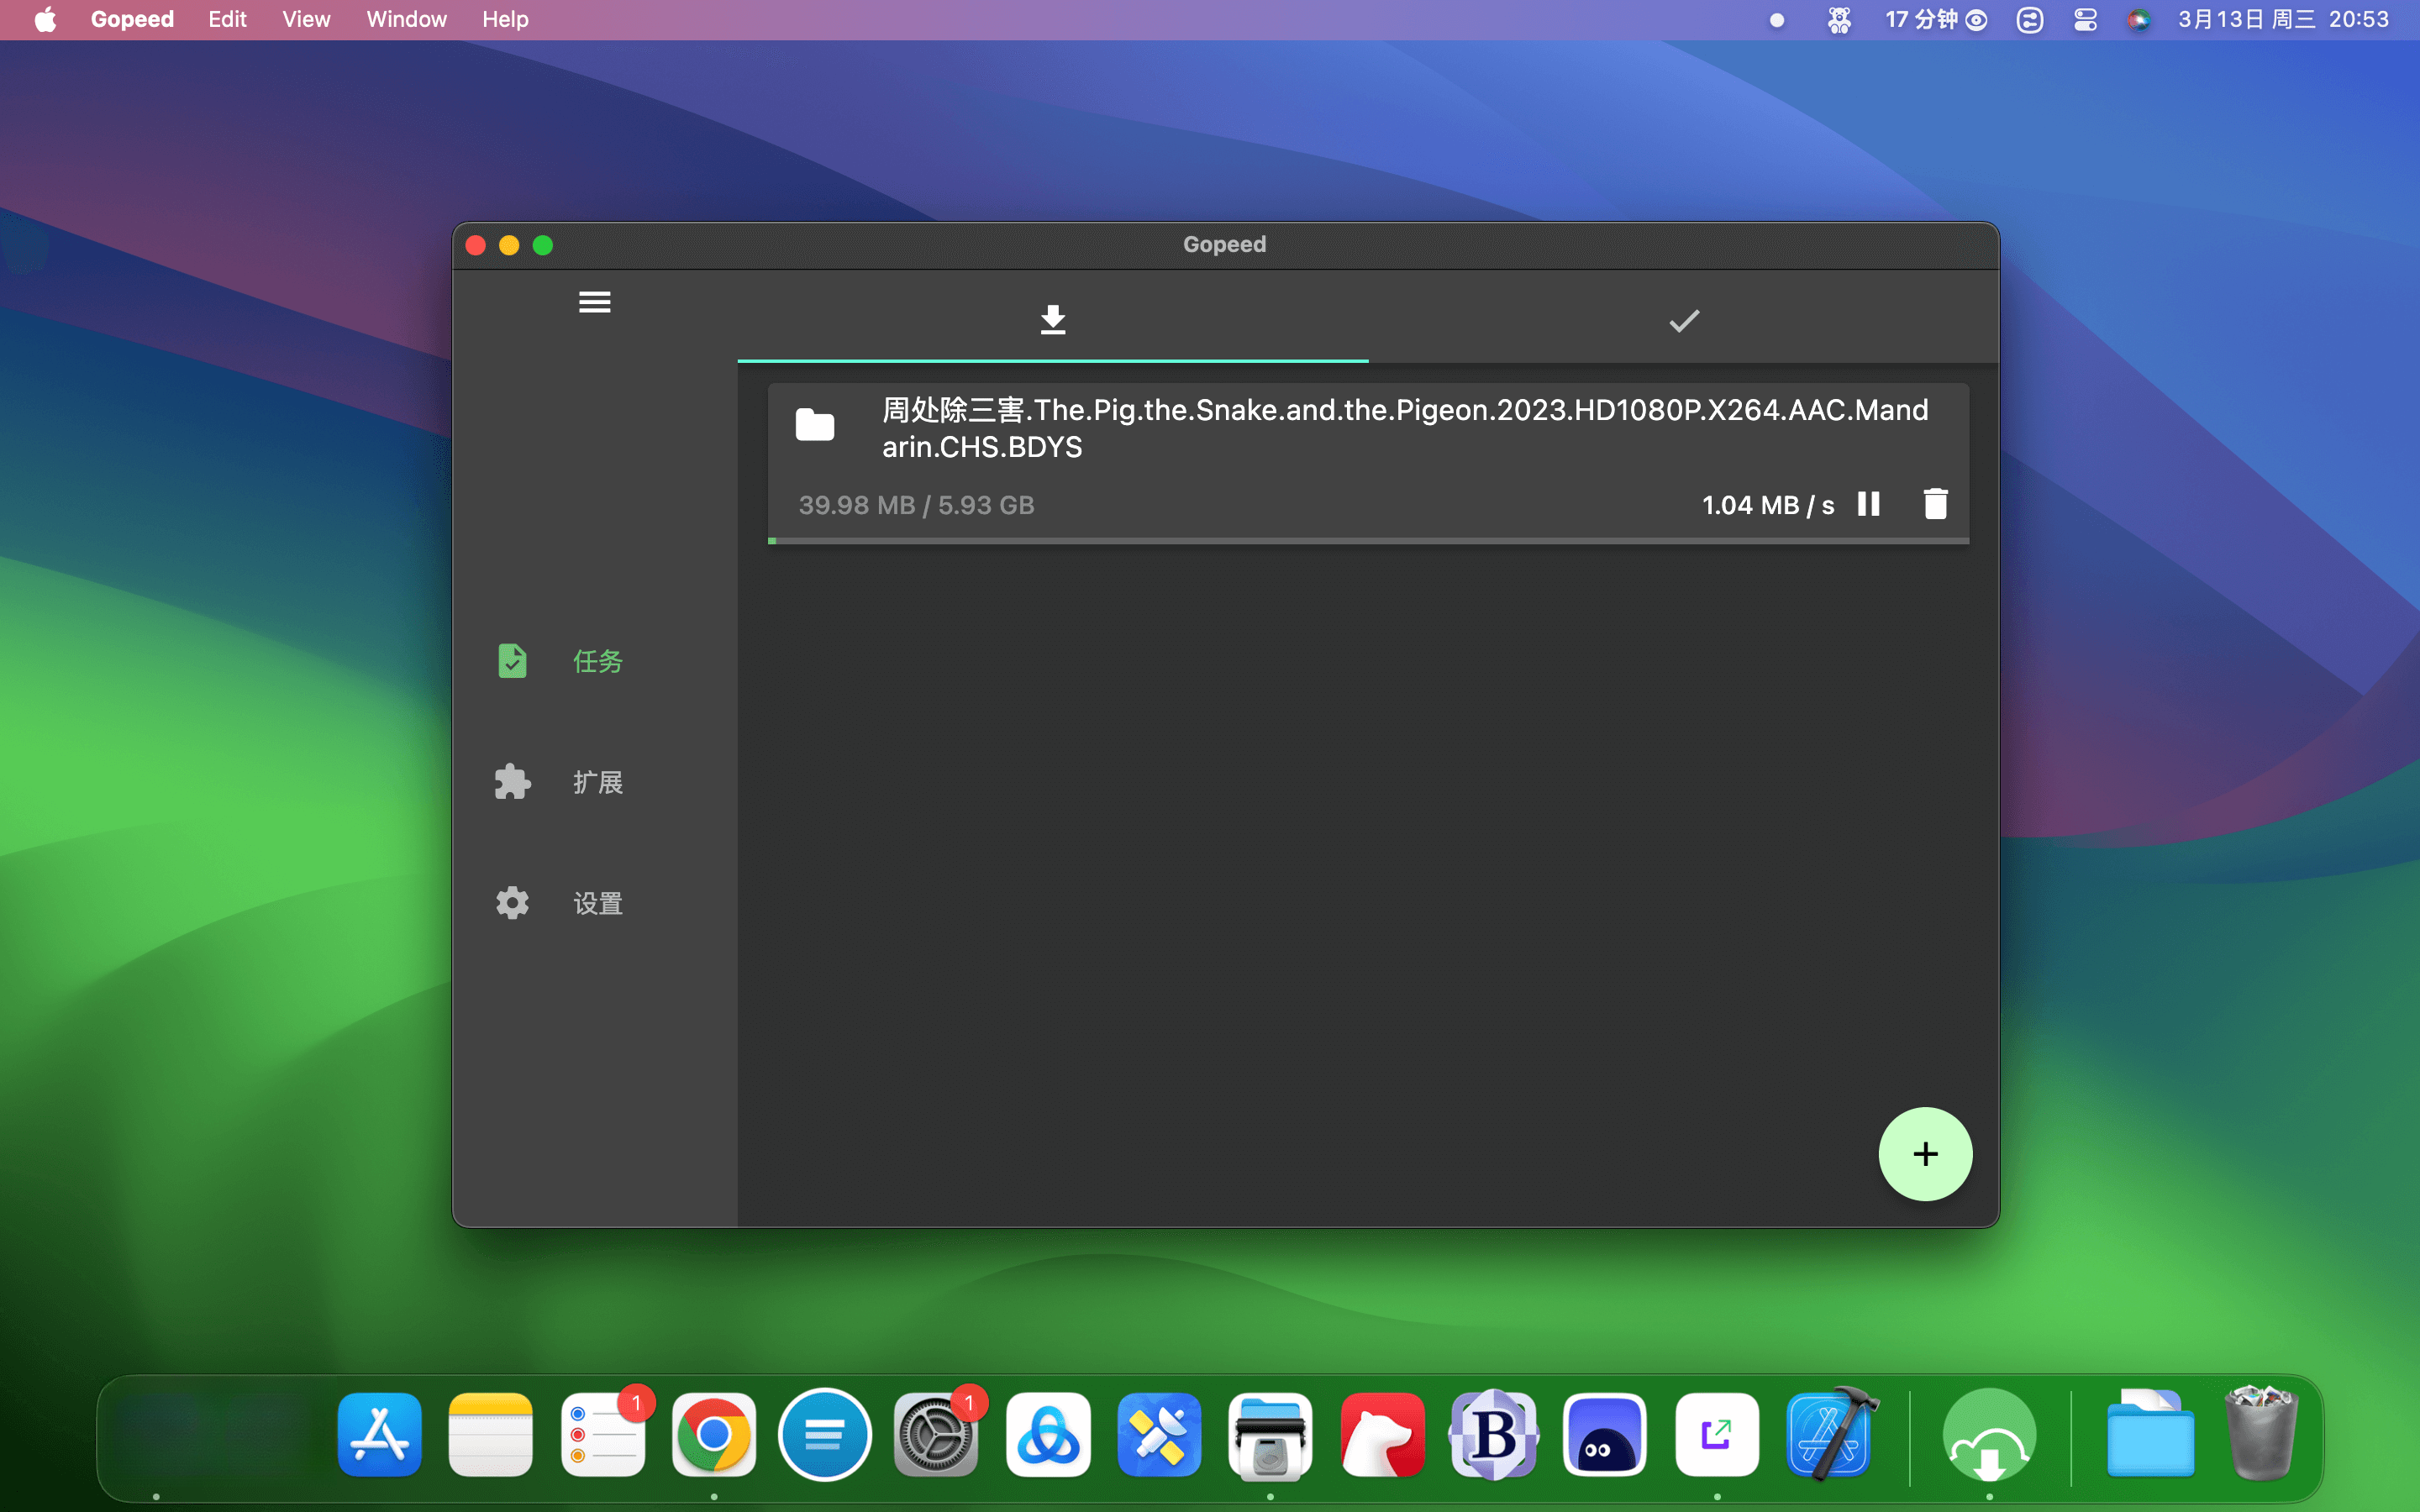
Task: Open the blue circle lines app in Dock
Action: pos(825,1434)
